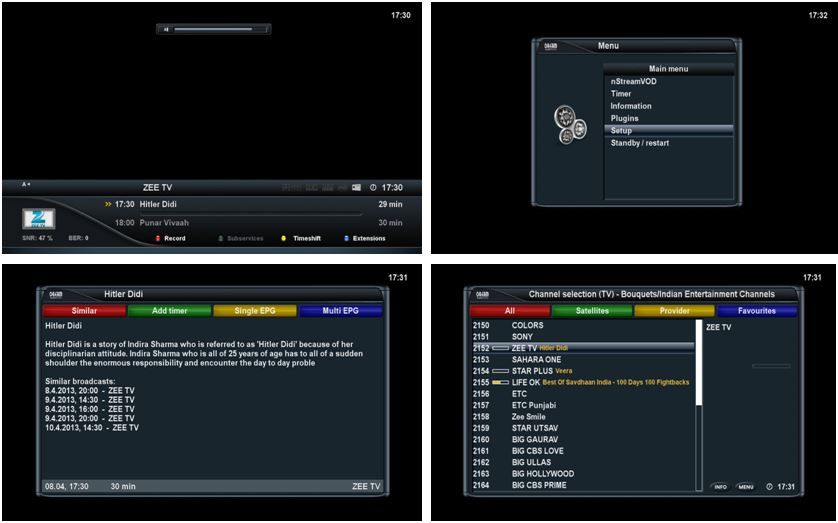Screen dimensions: 838x523
Task: Click the 29 min remaining time
Action: pos(391,205)
